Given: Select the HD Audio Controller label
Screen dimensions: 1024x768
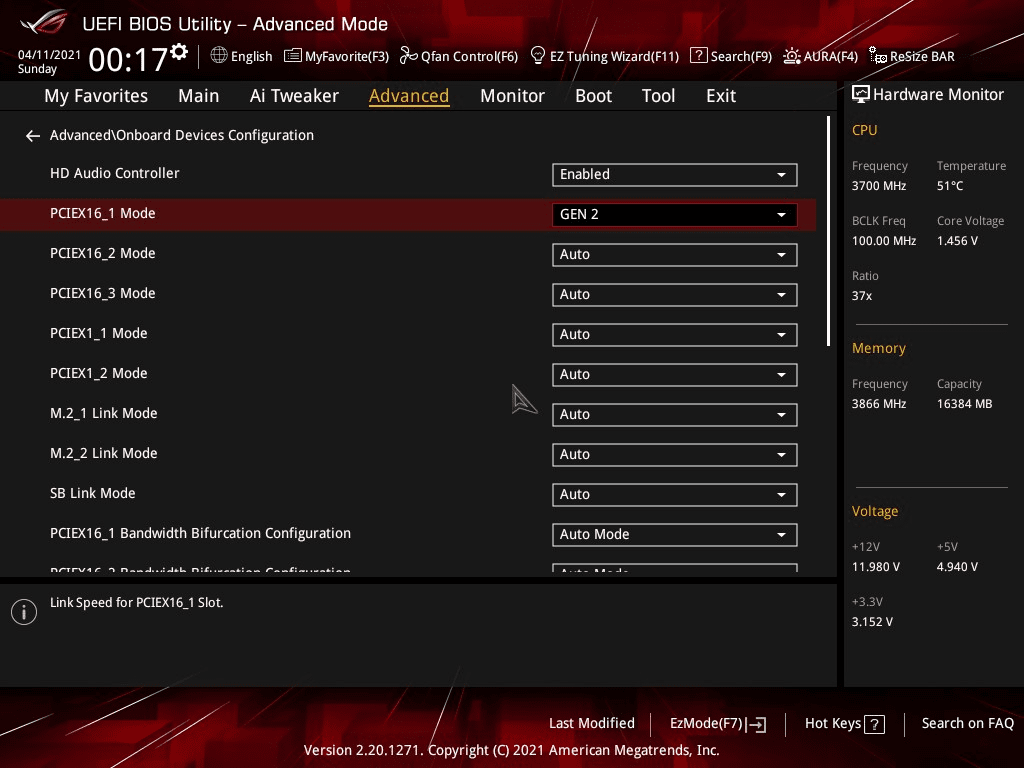Looking at the screenshot, I should pos(114,173).
